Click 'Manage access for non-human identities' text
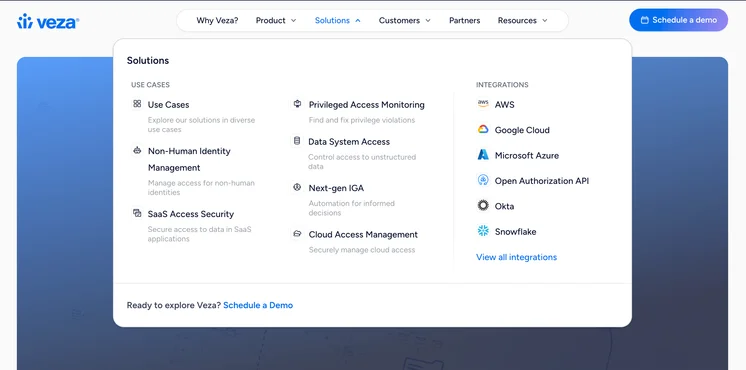The height and width of the screenshot is (370, 746). 201,187
